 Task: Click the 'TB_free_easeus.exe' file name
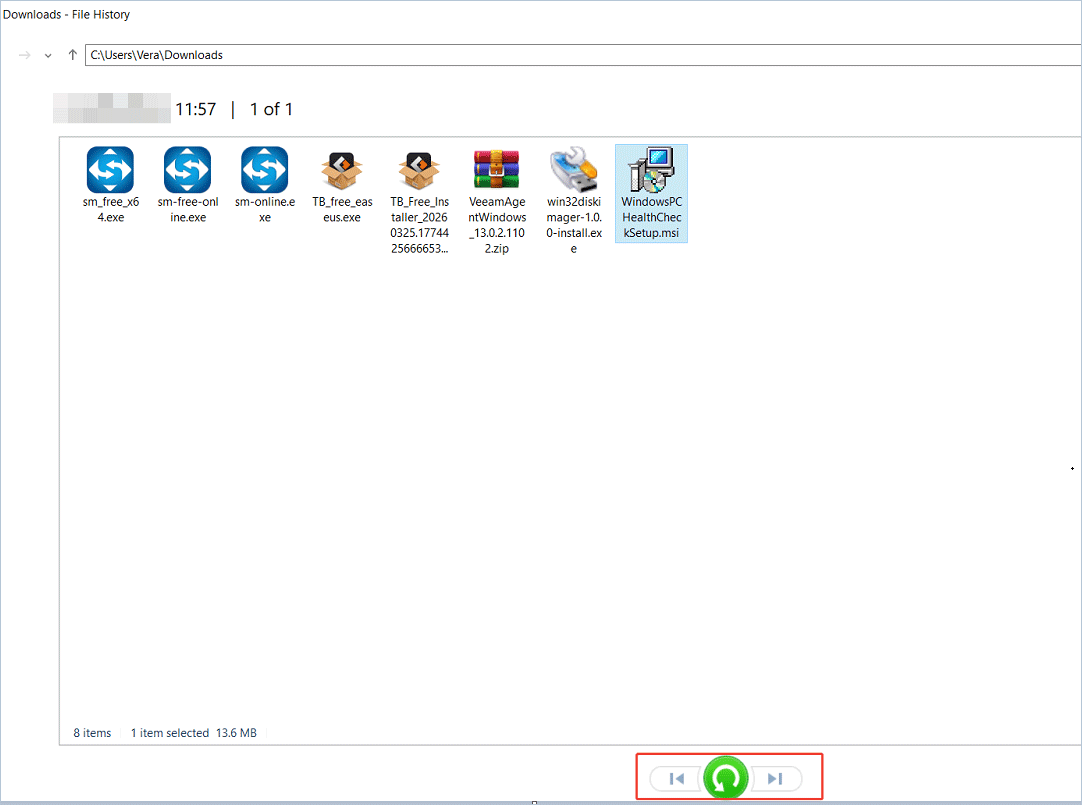pos(342,210)
